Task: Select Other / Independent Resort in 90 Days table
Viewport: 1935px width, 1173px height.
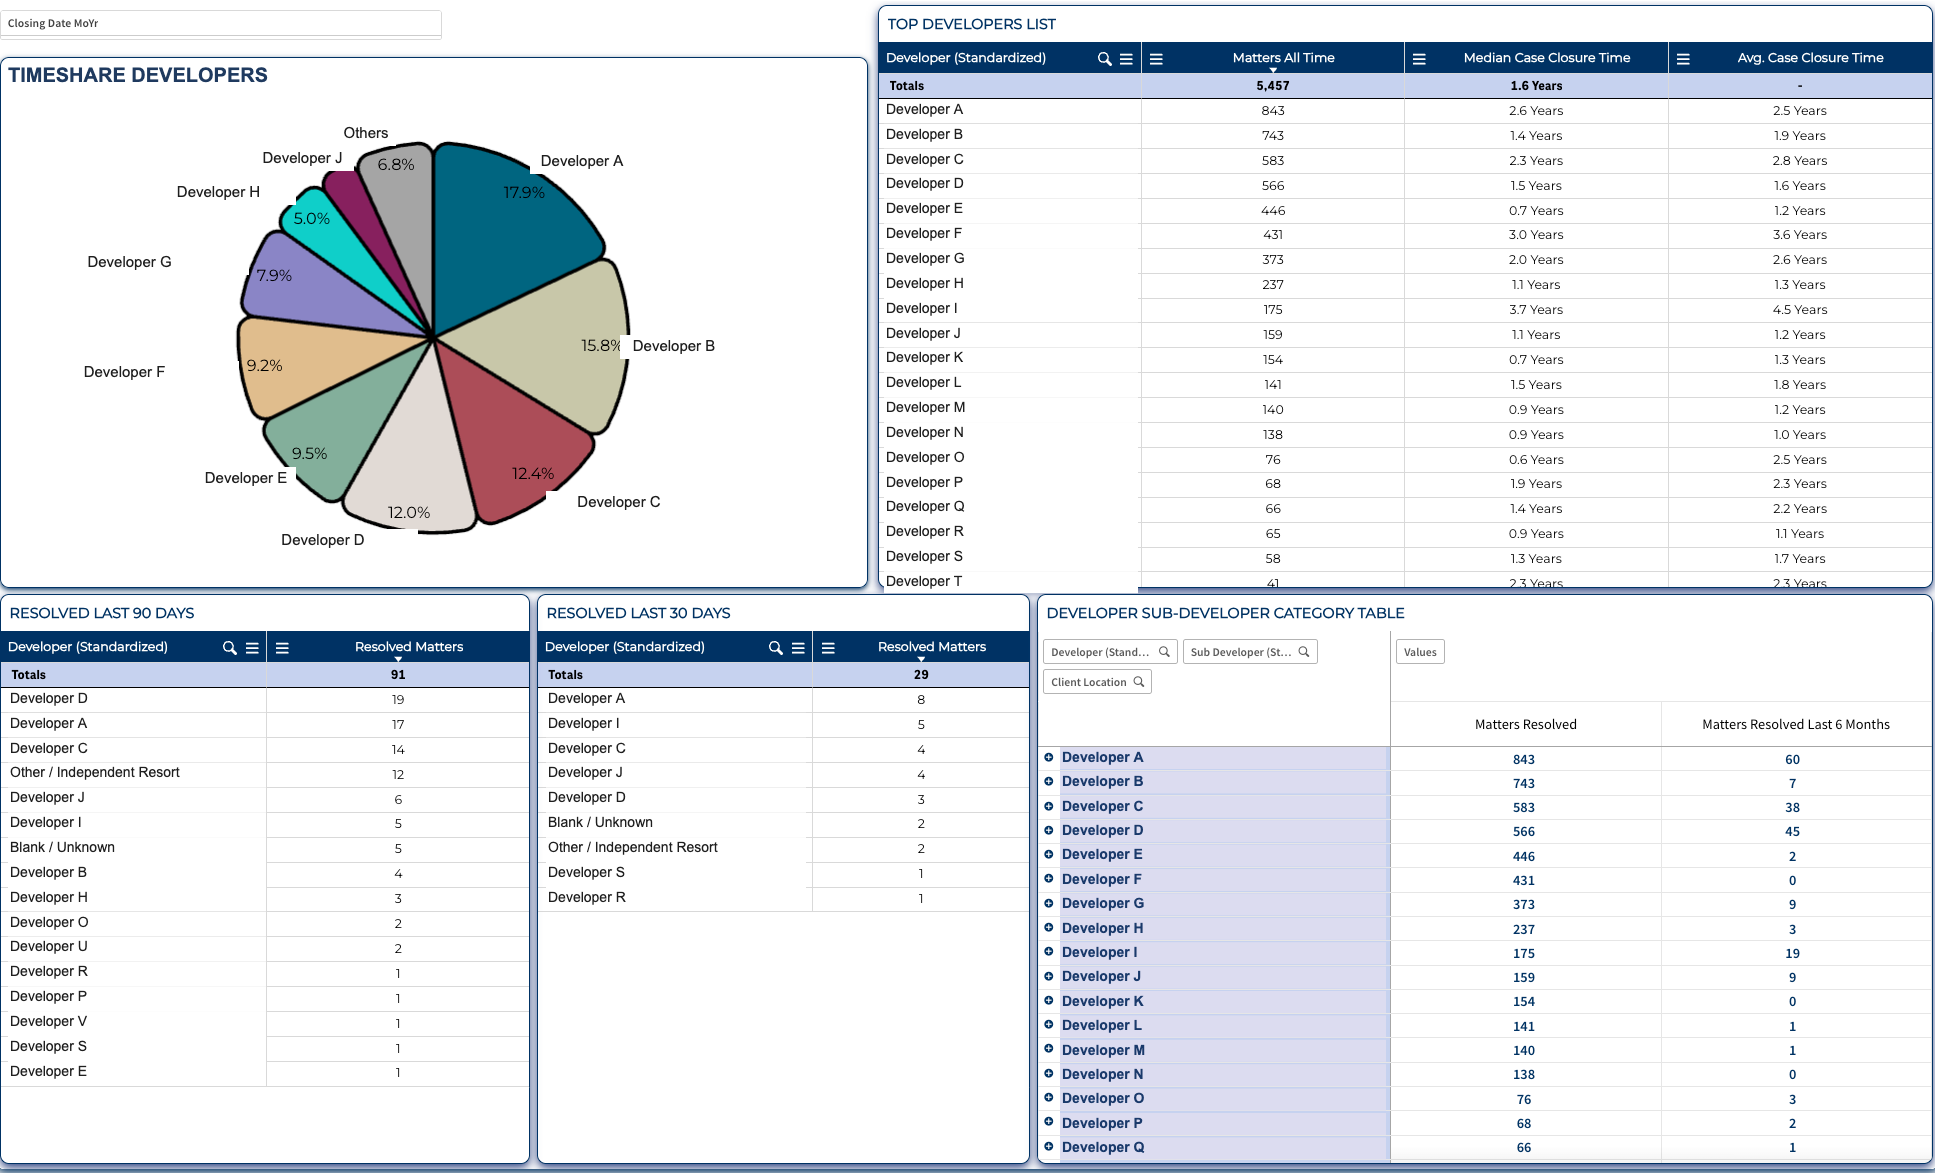Action: (x=265, y=773)
